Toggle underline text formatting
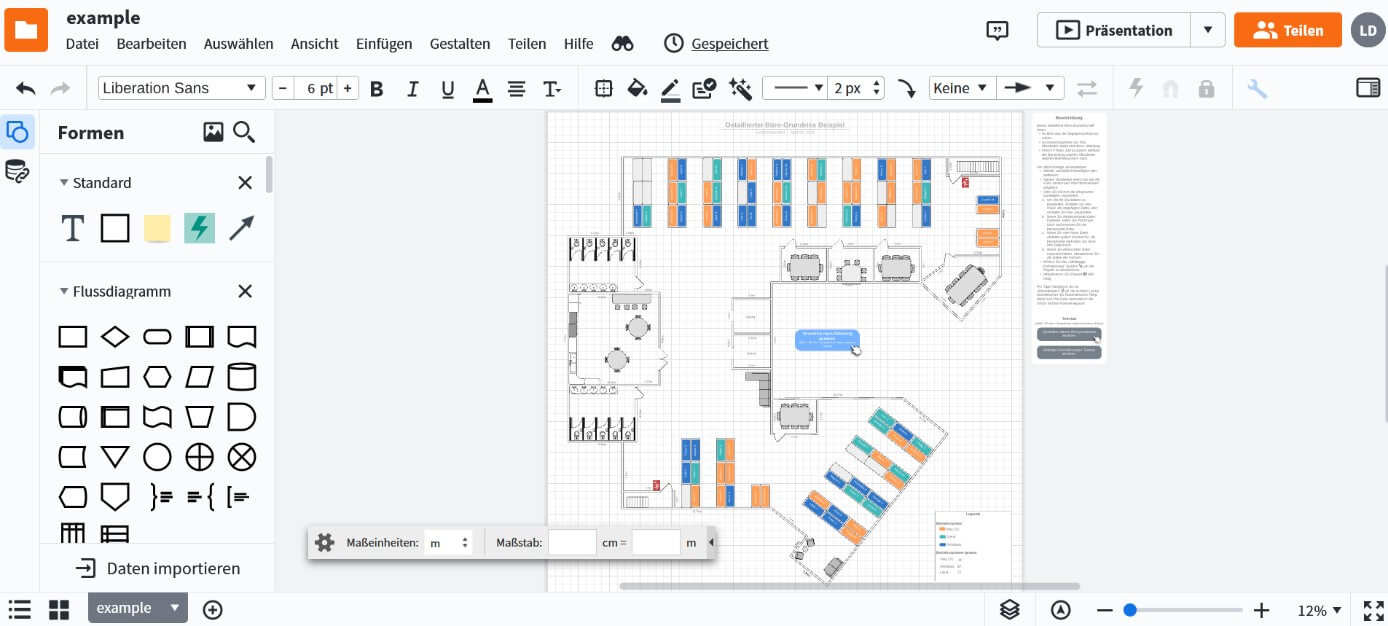Screen dimensions: 1388x626 [x=448, y=89]
